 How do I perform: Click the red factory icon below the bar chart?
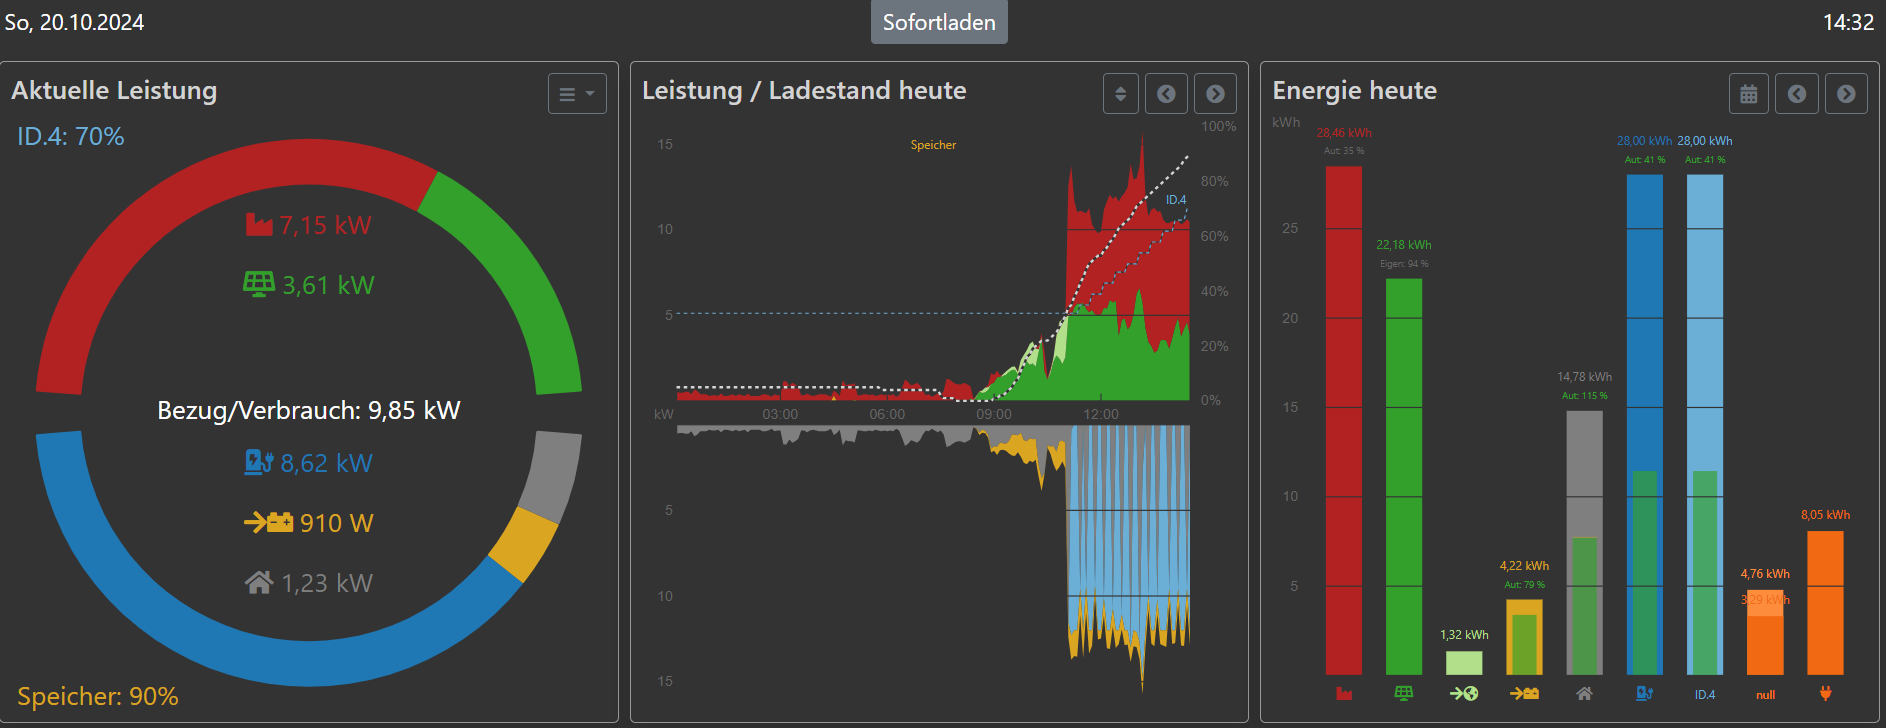click(x=1344, y=694)
